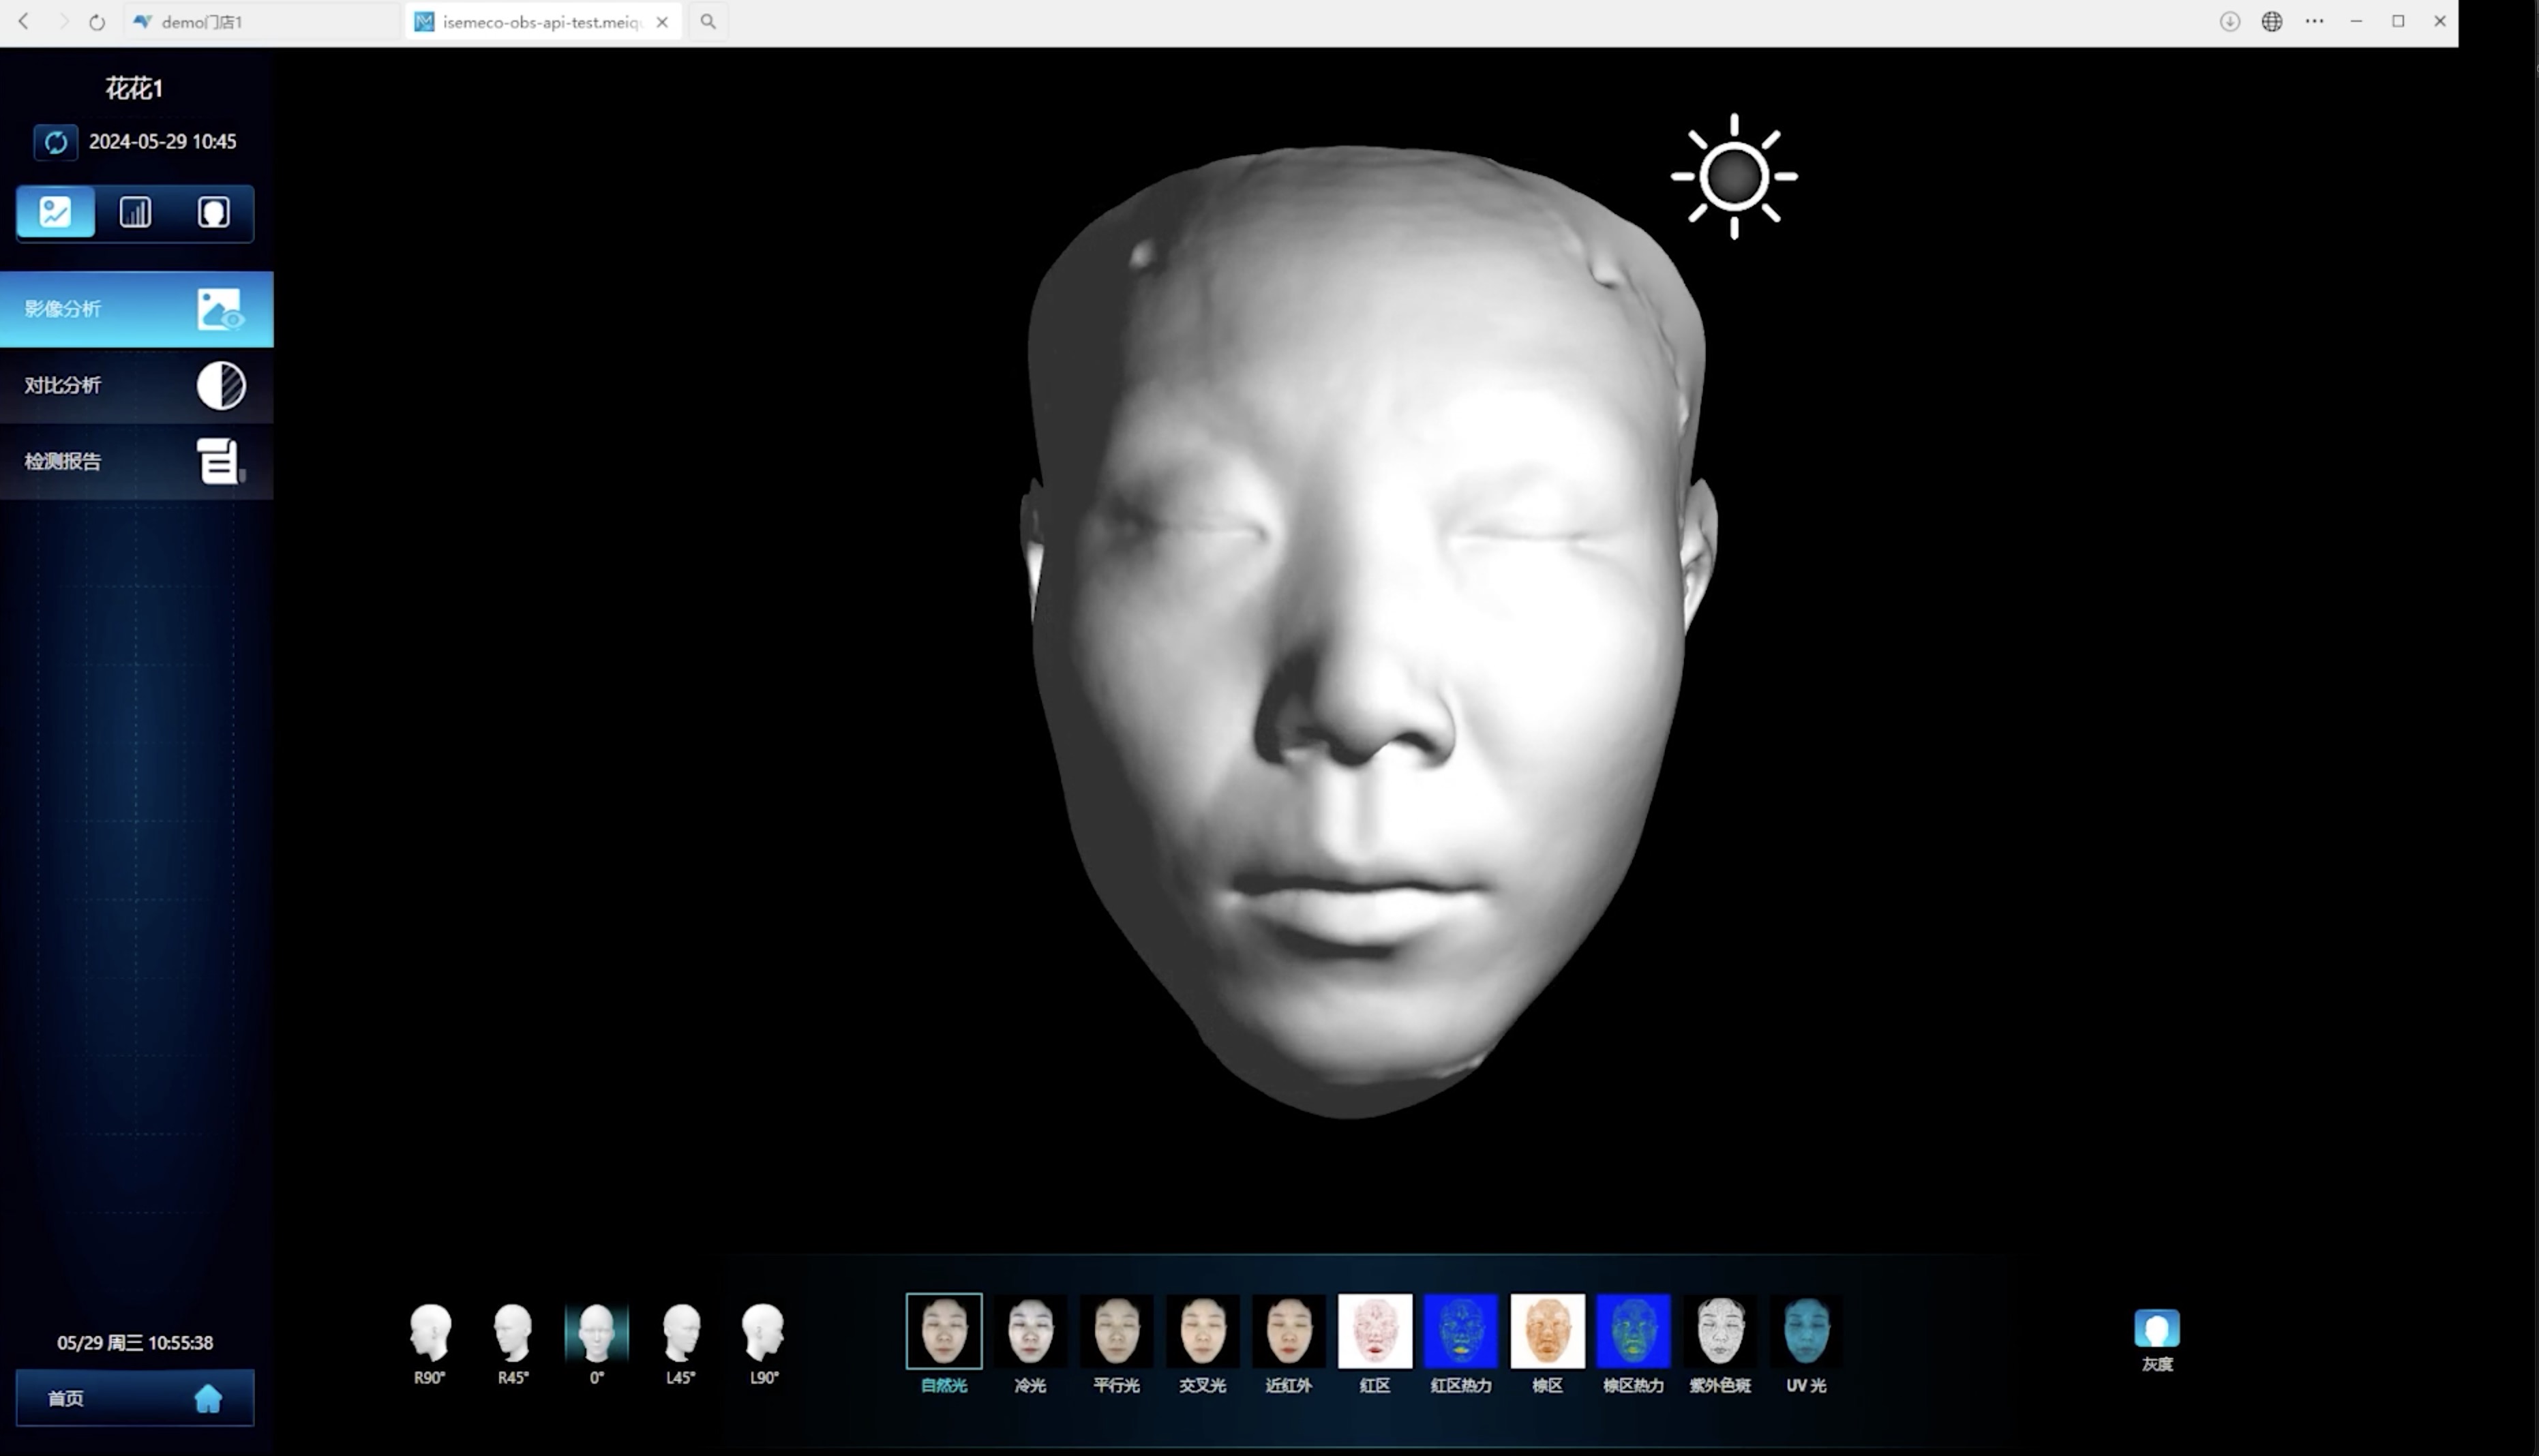Click the 首页 home button
2539x1456 pixels.
[135, 1397]
